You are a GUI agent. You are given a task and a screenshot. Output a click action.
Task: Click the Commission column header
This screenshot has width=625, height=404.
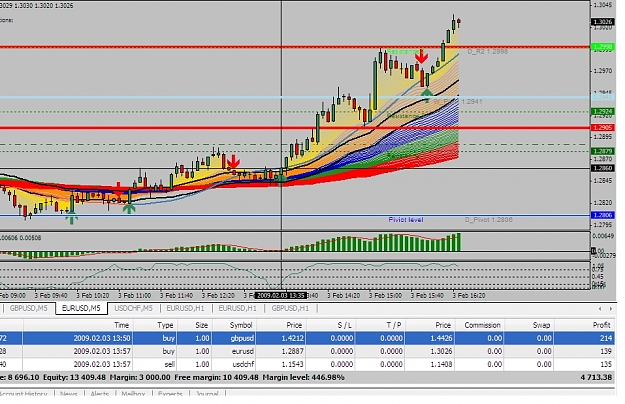click(480, 325)
